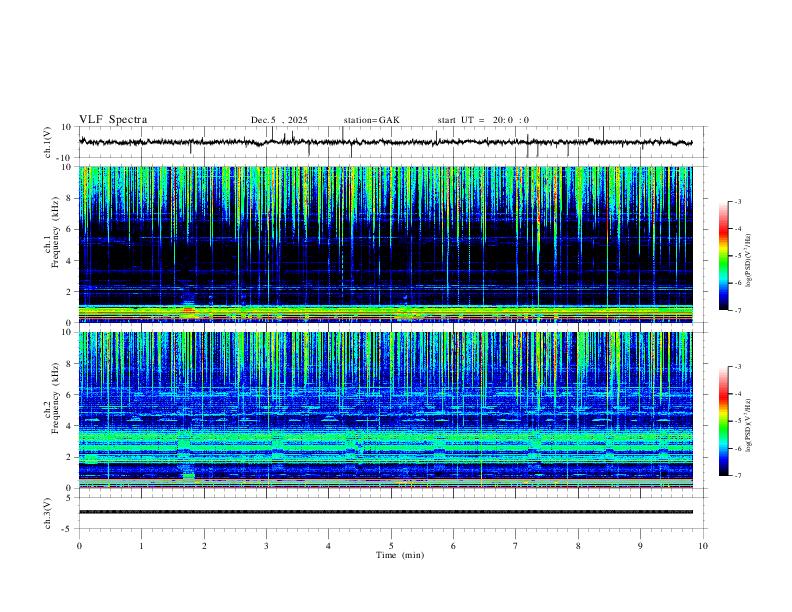This screenshot has width=792, height=612.
Task: Select the log(PSD) label beside ch.1 colorbar
Action: coord(749,260)
